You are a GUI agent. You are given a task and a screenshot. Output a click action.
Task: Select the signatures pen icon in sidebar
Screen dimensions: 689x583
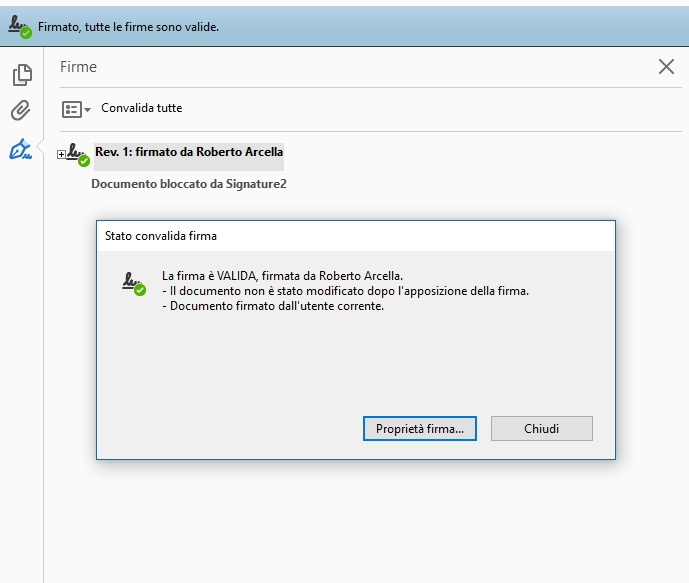(20, 149)
